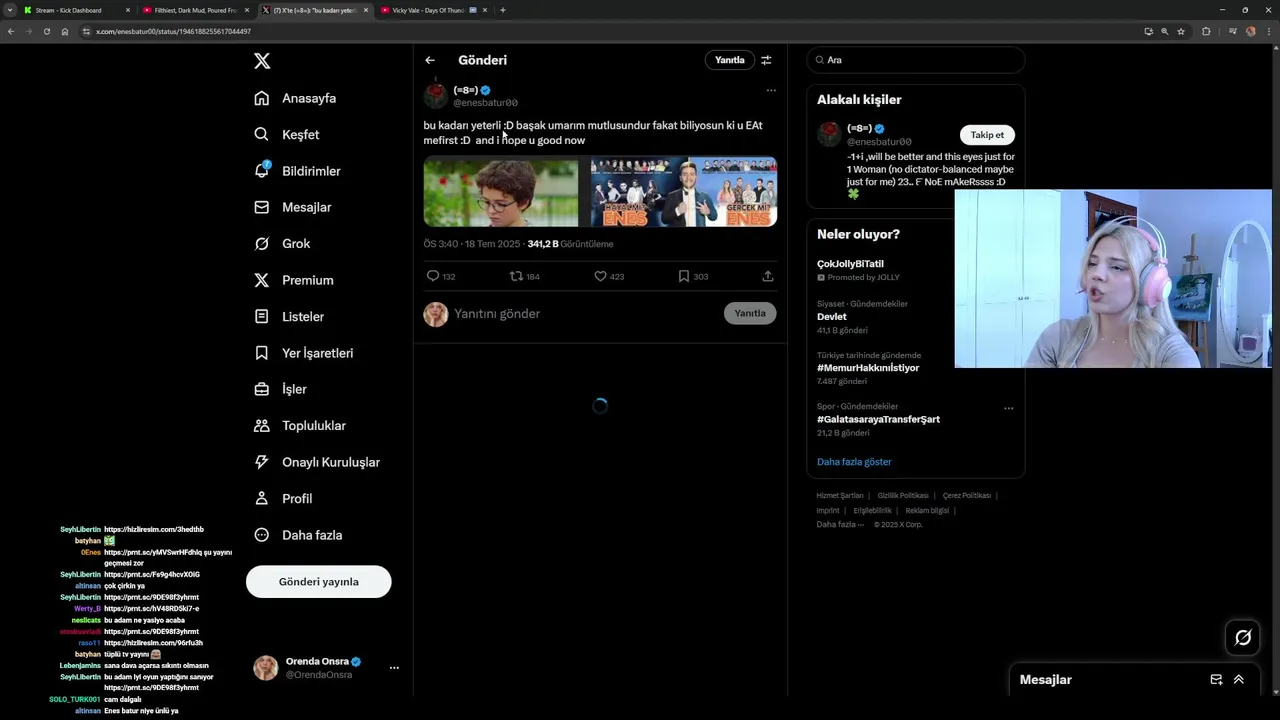Reload the page in browser toolbar

[x=46, y=31]
